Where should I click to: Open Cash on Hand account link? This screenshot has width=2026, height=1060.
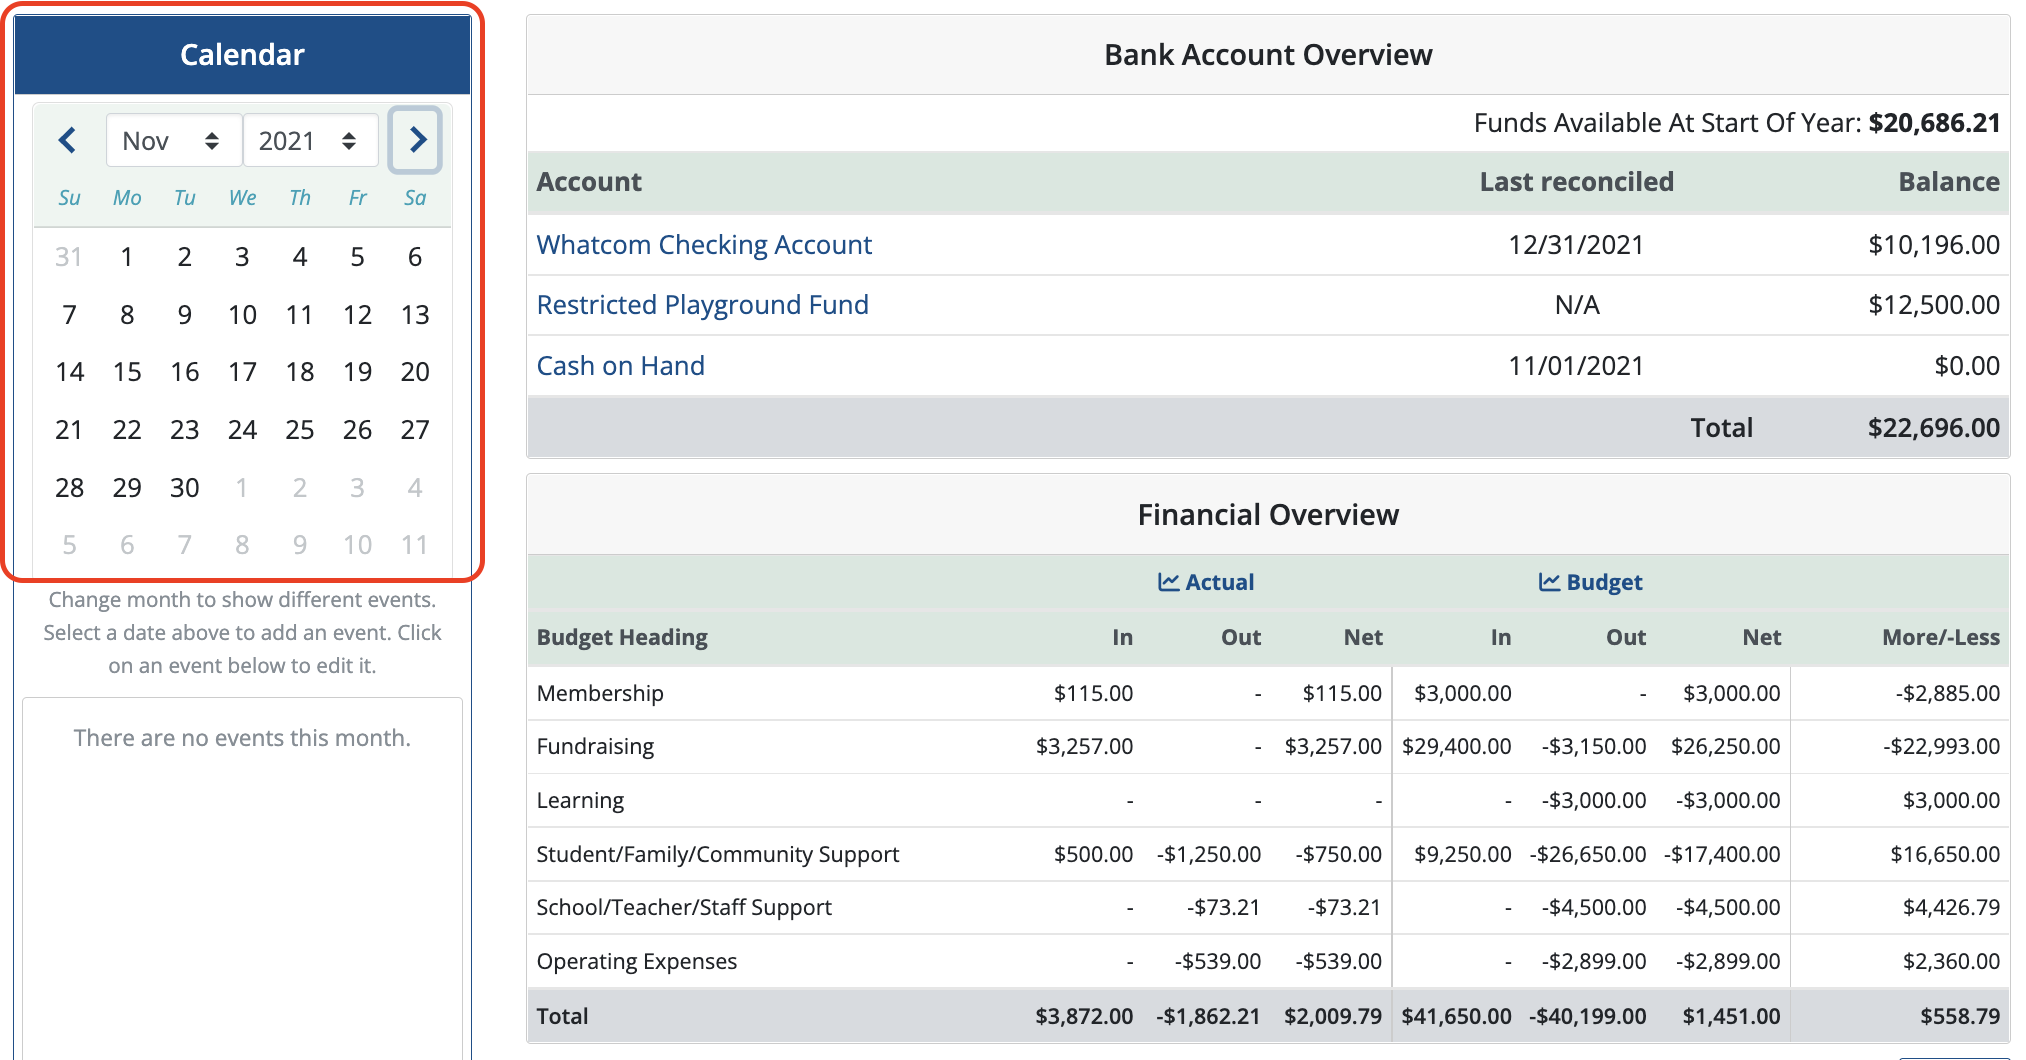pyautogui.click(x=620, y=366)
